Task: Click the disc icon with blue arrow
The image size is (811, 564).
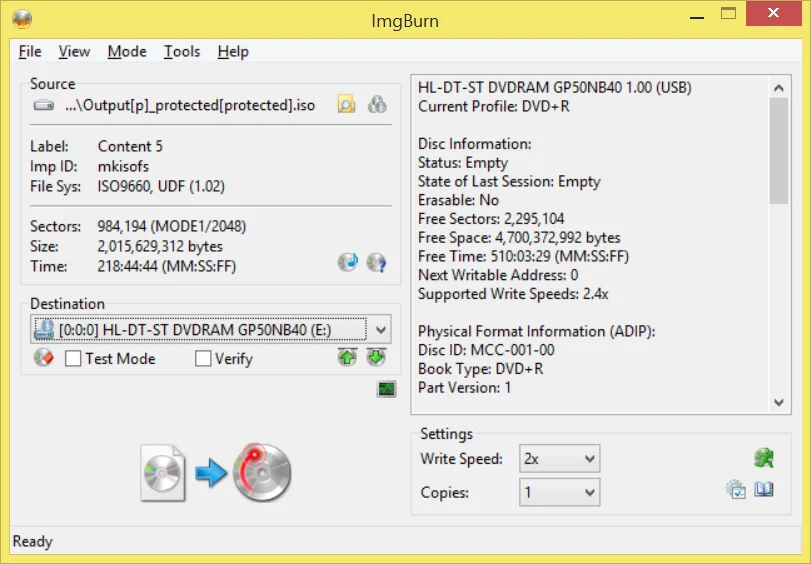Action: (348, 263)
